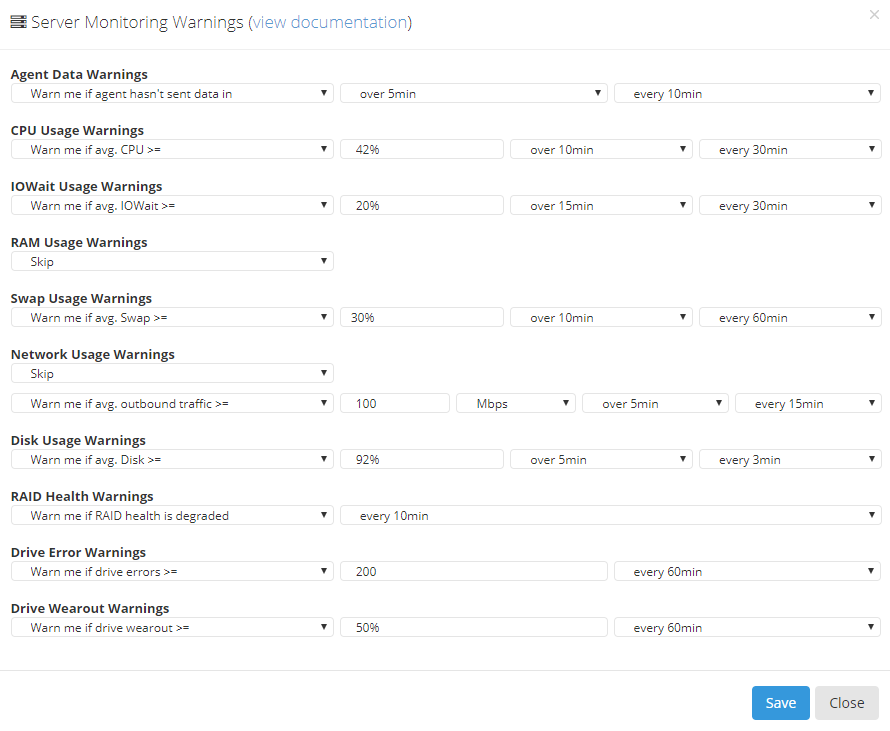Open the IOWait 'over 15min' duration dropdown
This screenshot has width=890, height=731.
pyautogui.click(x=601, y=205)
